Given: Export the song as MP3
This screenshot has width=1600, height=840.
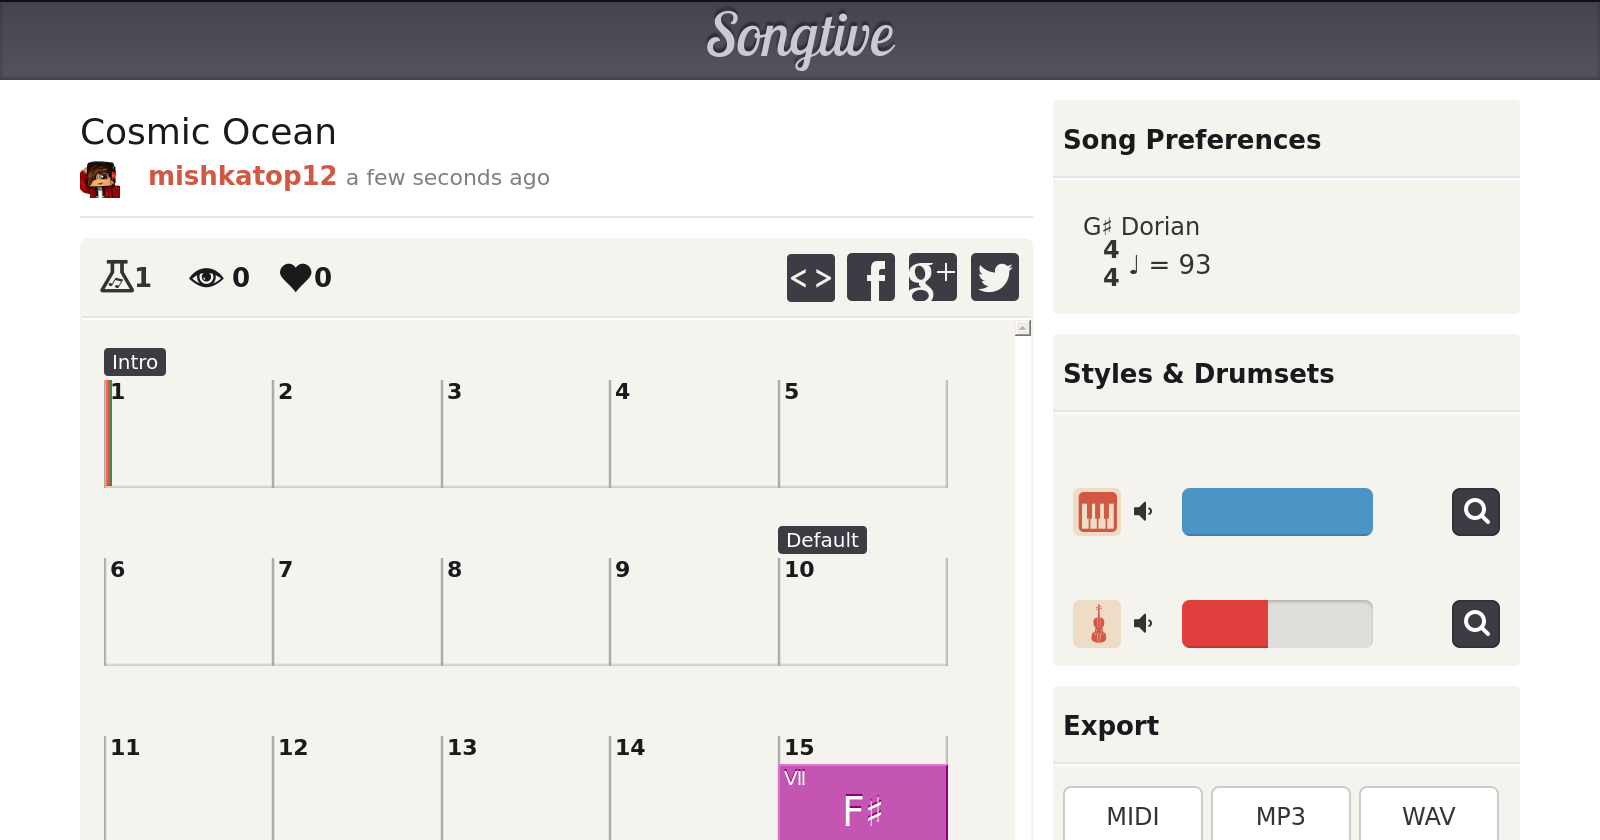Looking at the screenshot, I should pos(1280,816).
